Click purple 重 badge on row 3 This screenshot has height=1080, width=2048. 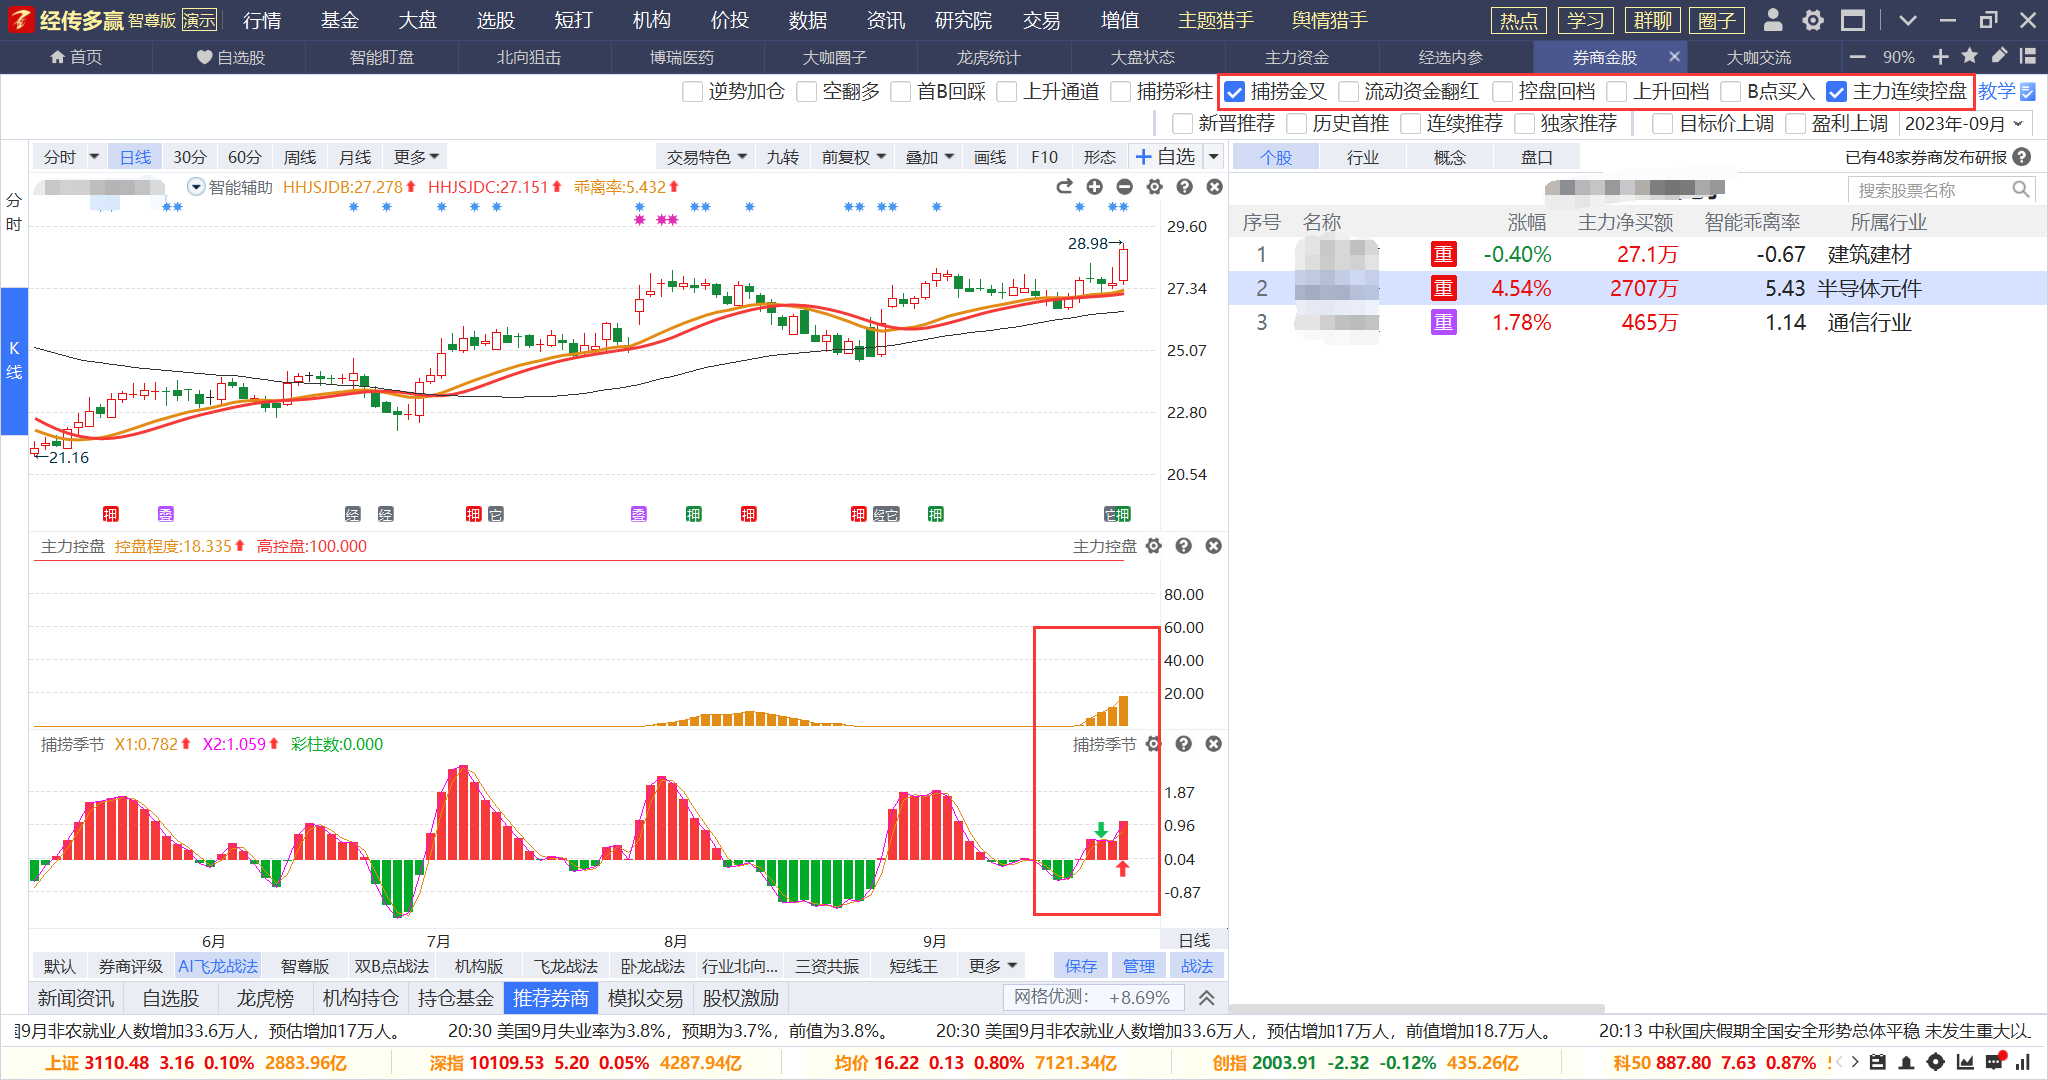click(x=1443, y=322)
